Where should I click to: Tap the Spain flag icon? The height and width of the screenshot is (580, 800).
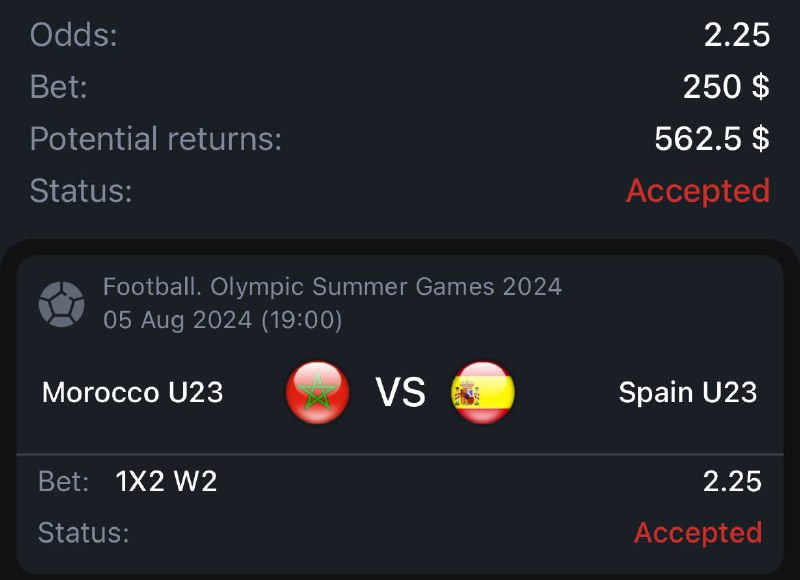coord(483,393)
